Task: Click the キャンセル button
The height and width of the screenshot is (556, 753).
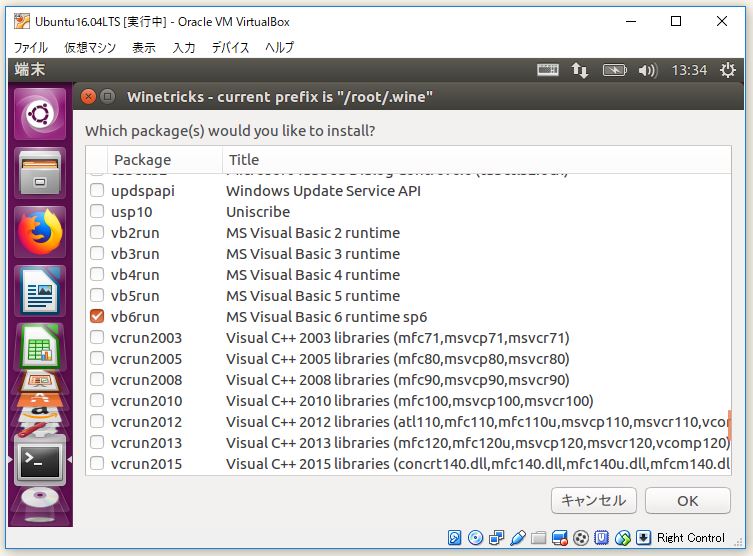Action: click(594, 501)
